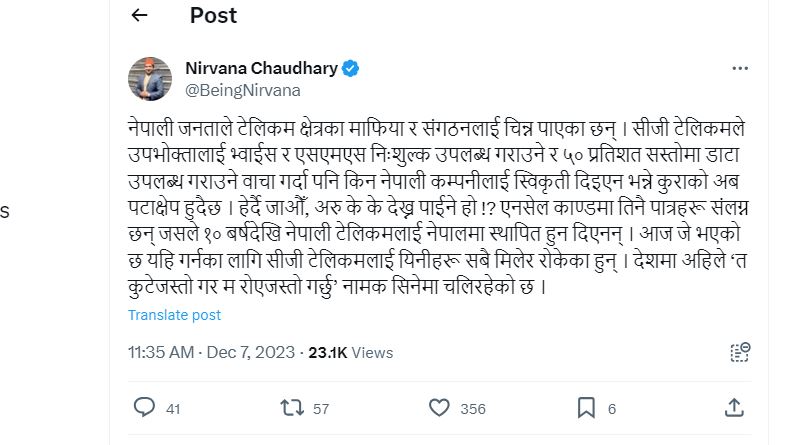Share the post via upload arrow icon
799x445 pixels.
[734, 407]
